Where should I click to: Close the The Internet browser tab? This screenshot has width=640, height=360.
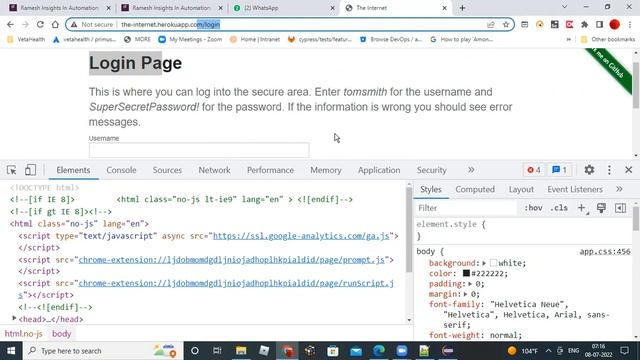click(x=444, y=8)
